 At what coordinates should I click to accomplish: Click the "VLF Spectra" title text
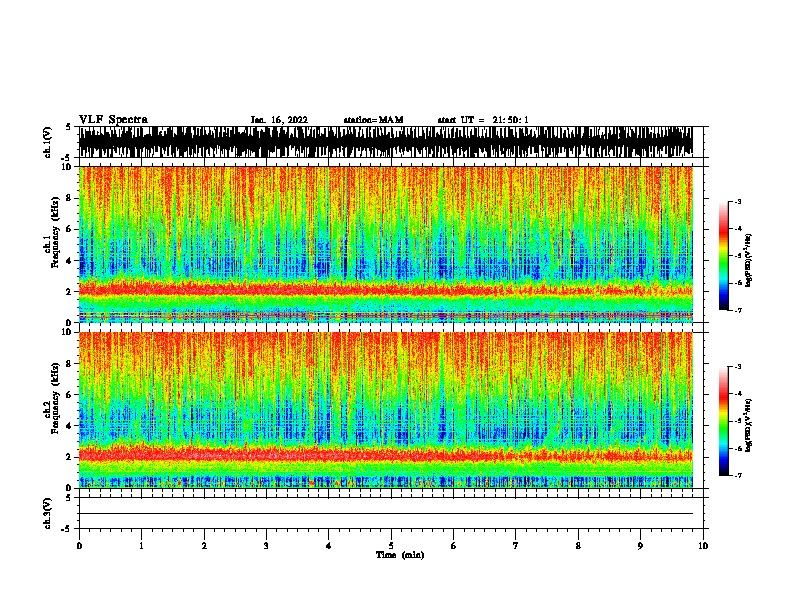coord(113,120)
